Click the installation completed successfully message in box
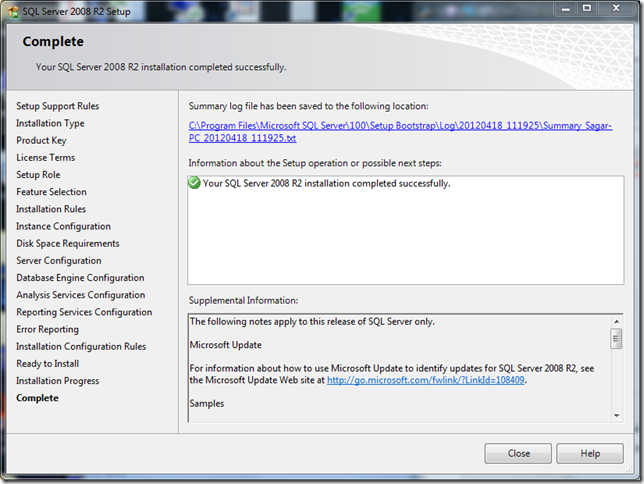This screenshot has width=644, height=484. click(327, 183)
